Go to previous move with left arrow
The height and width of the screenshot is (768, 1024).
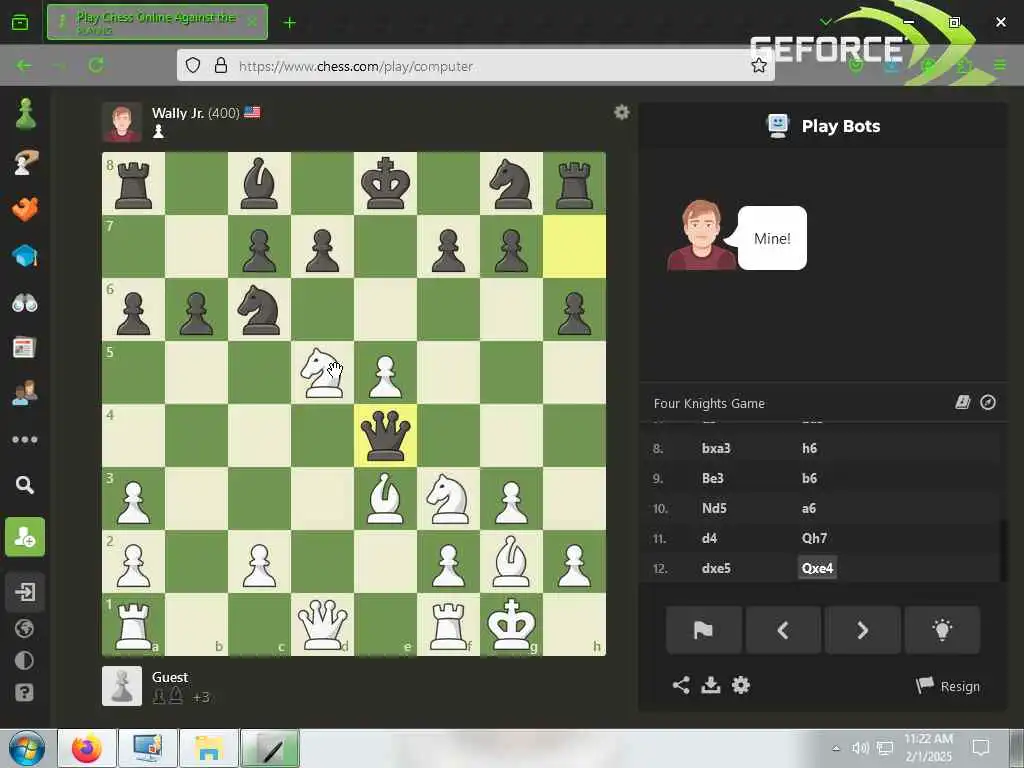tap(783, 630)
